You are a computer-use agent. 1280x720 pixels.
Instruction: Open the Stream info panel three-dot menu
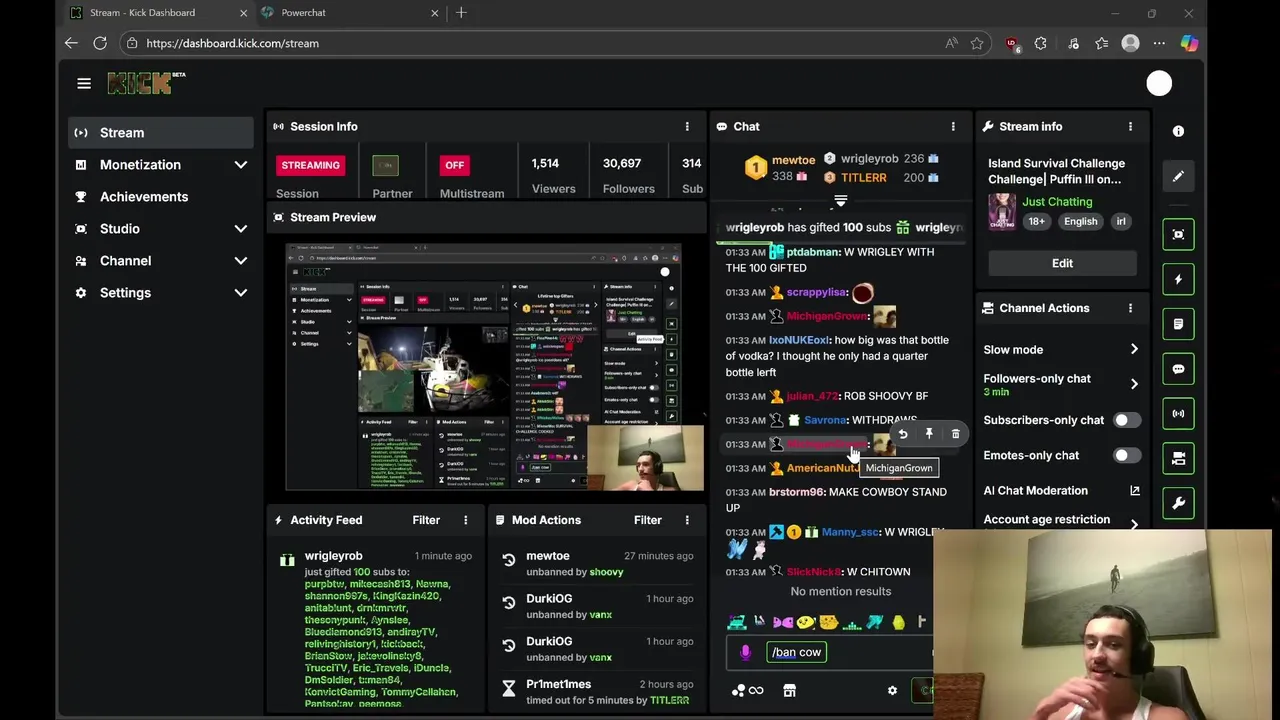point(1131,127)
